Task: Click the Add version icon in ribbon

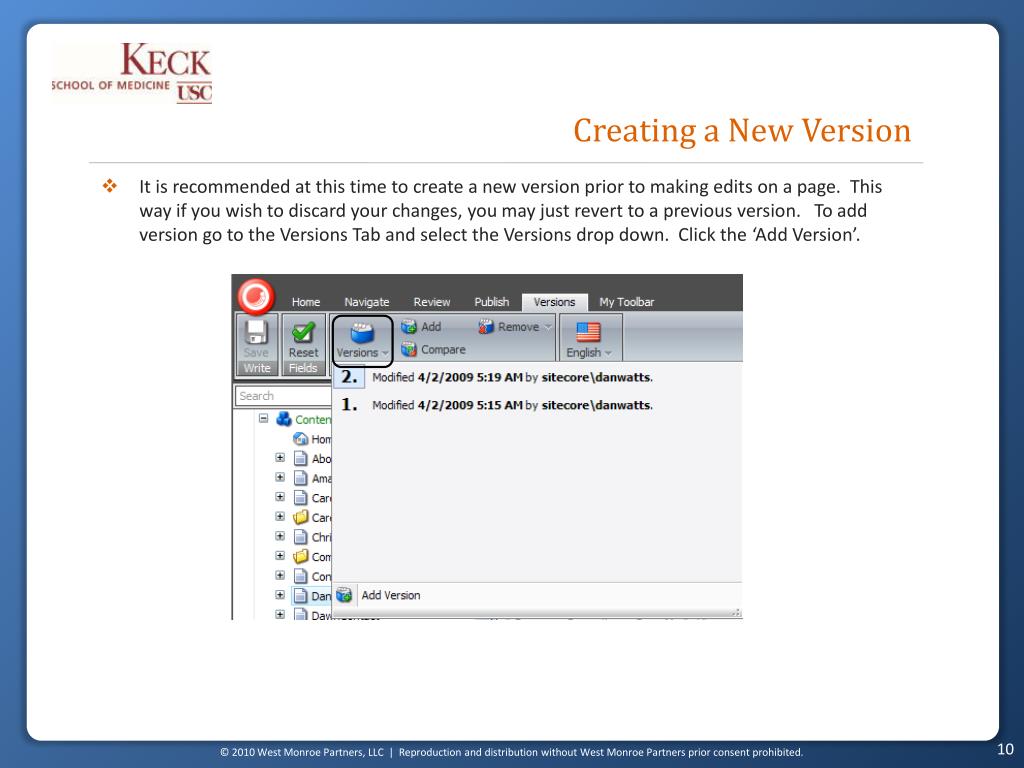Action: tap(409, 327)
